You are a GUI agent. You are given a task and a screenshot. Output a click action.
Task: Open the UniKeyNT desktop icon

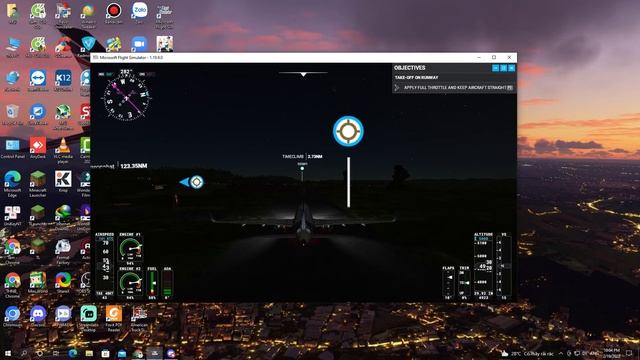point(12,216)
